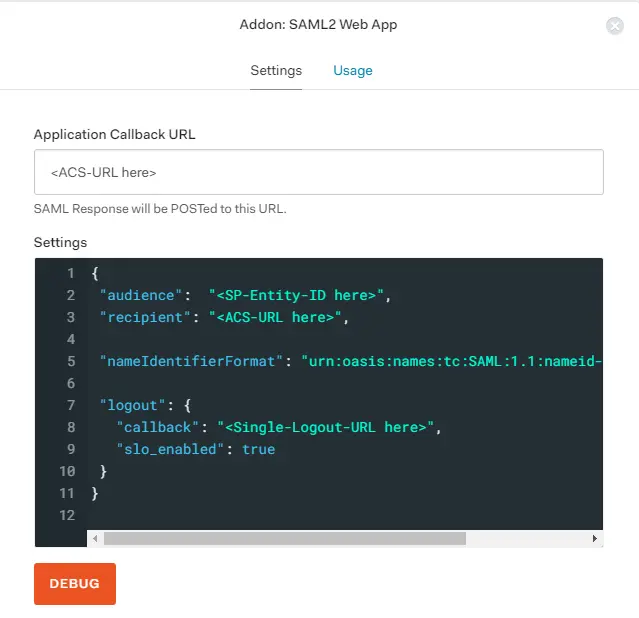The width and height of the screenshot is (639, 618).
Task: Click line number 1 in the editor gutter
Action: [x=70, y=273]
